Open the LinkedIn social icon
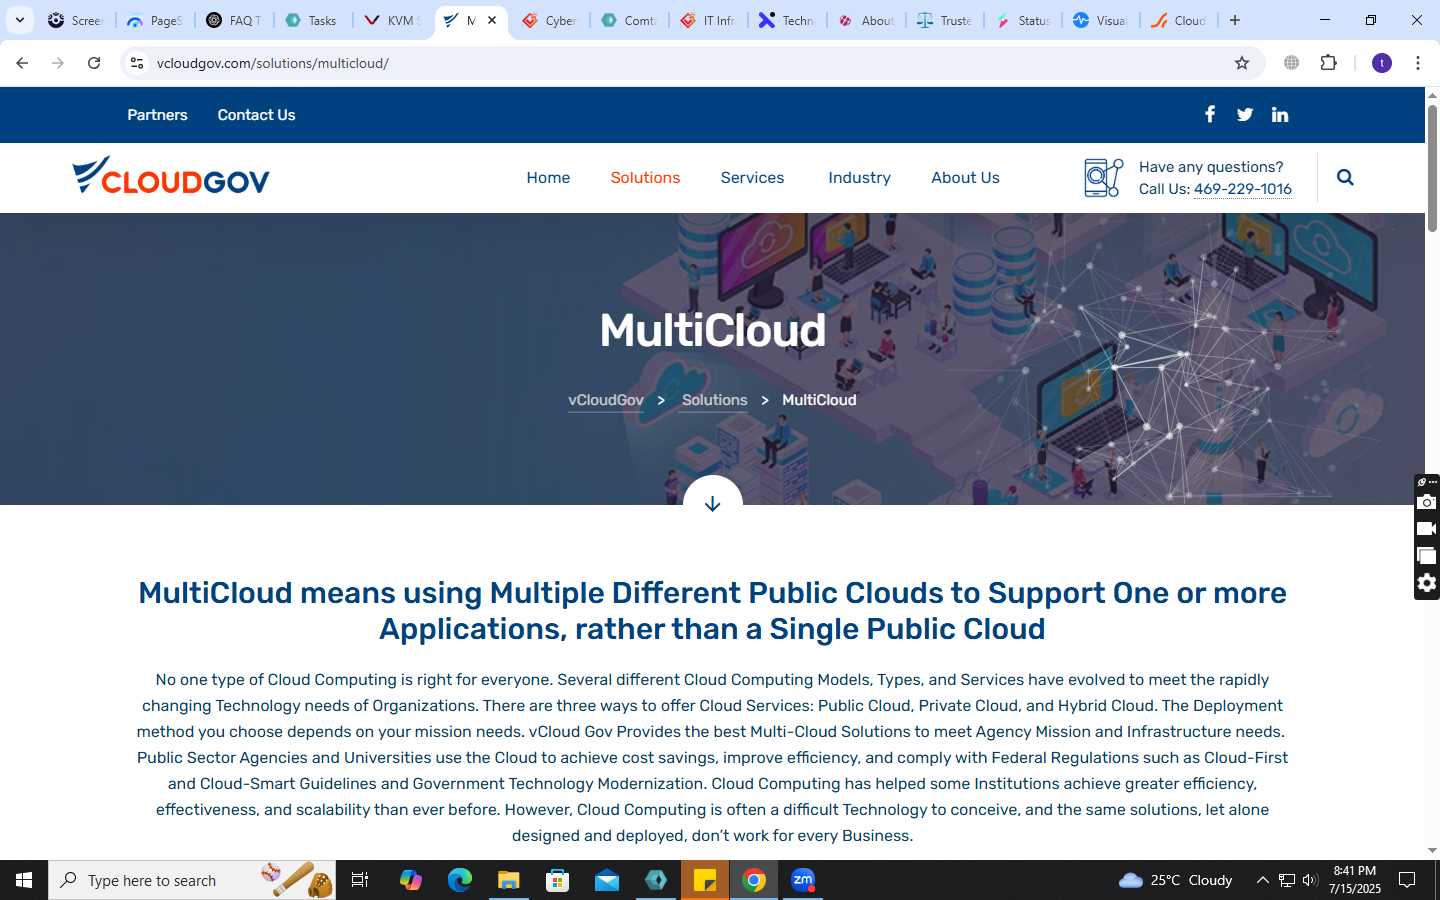Image resolution: width=1440 pixels, height=900 pixels. [1280, 115]
